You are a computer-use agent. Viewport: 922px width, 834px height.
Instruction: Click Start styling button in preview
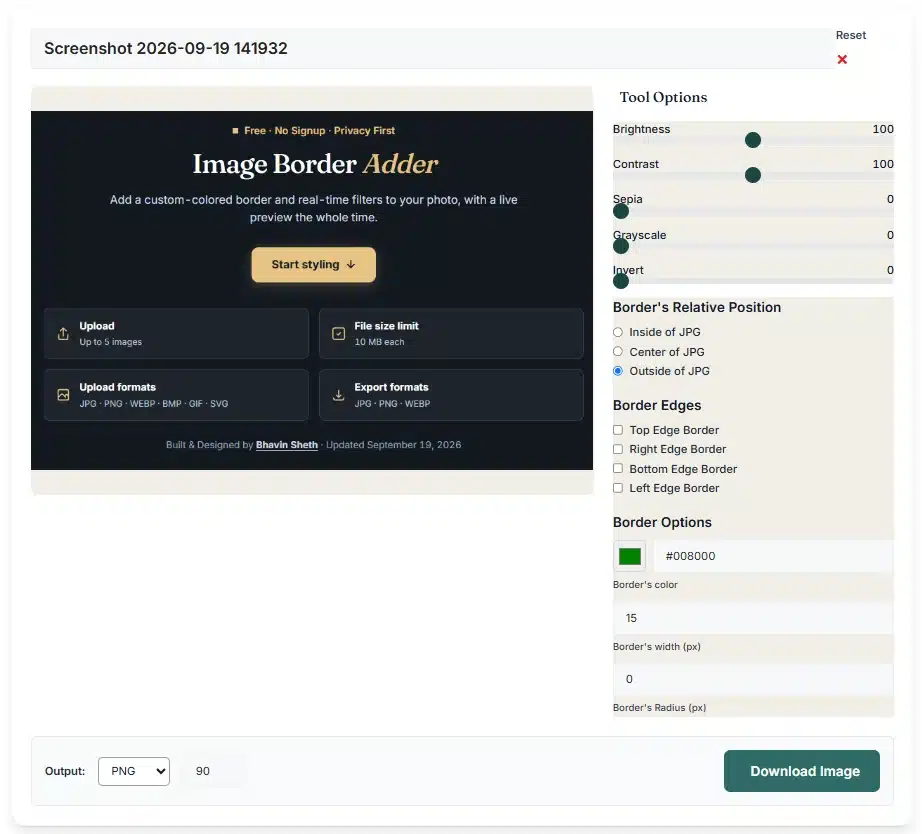313,265
